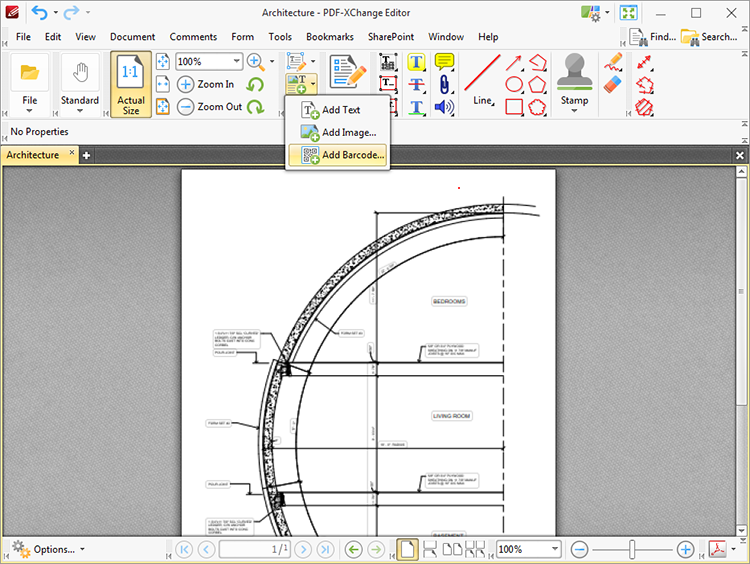750x564 pixels.
Task: Click the Zoom Out button
Action: click(209, 107)
